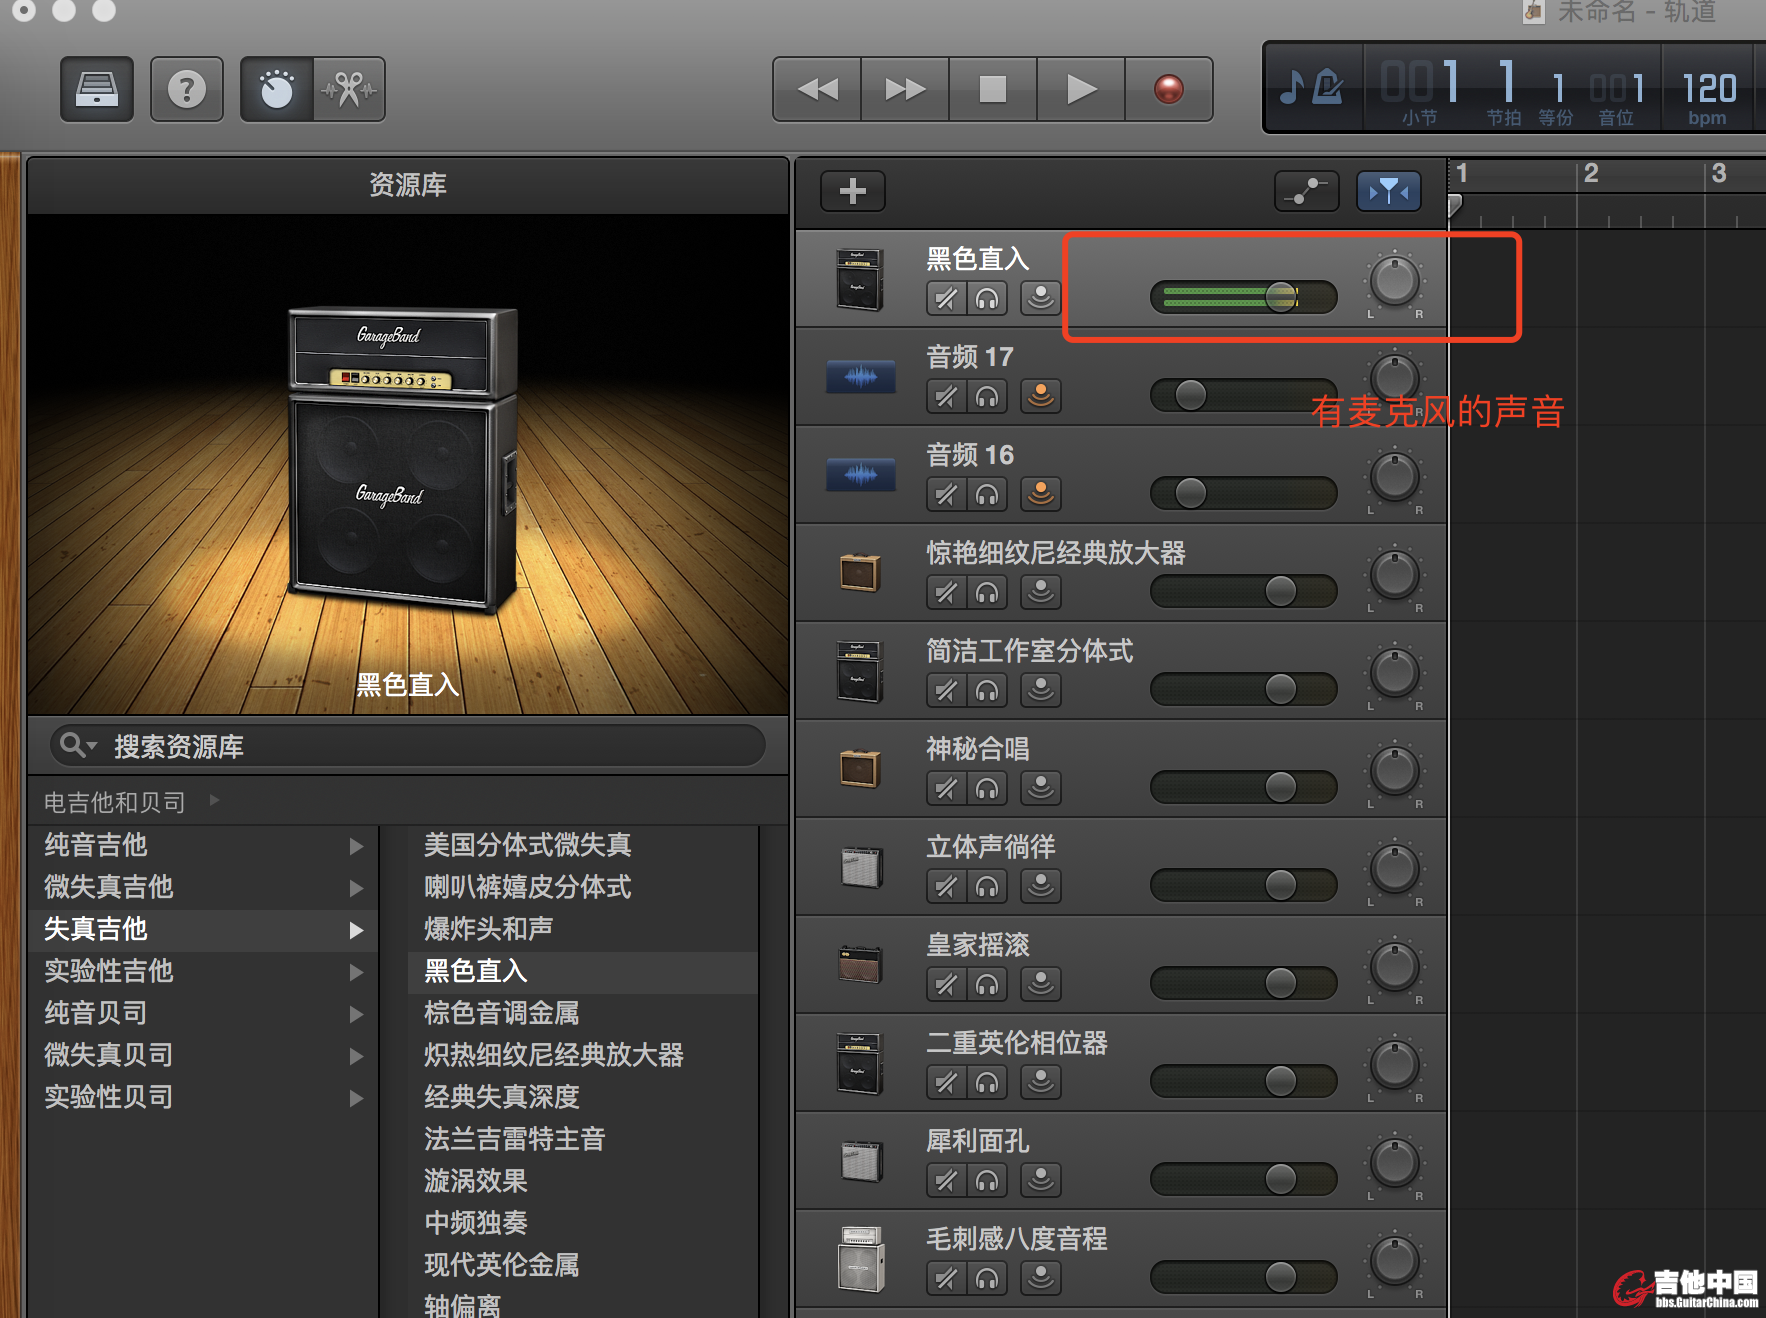
Task: Adjust volume slider of 黑色直入 track
Action: [1281, 297]
